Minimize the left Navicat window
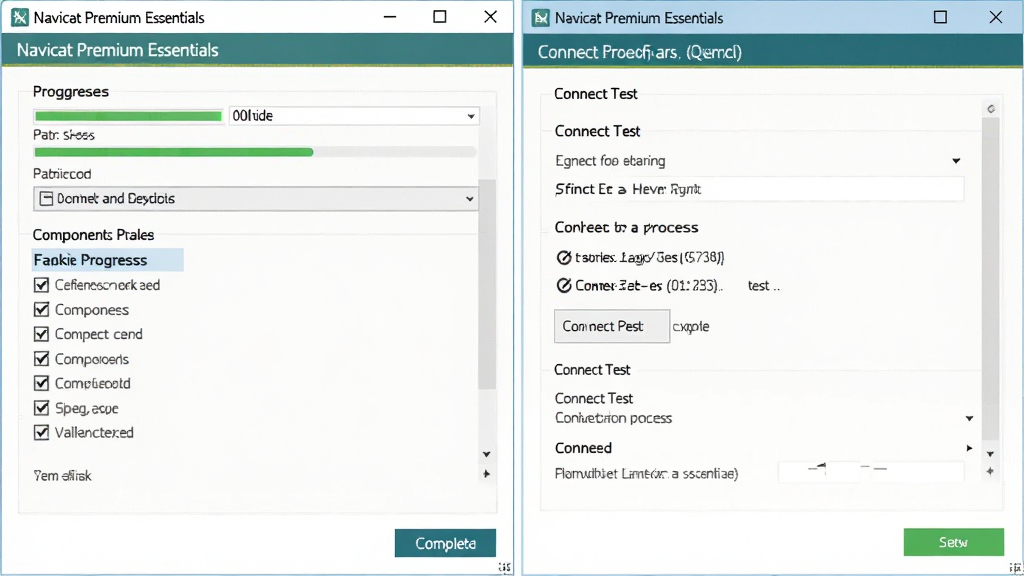The height and width of the screenshot is (576, 1024). (390, 17)
